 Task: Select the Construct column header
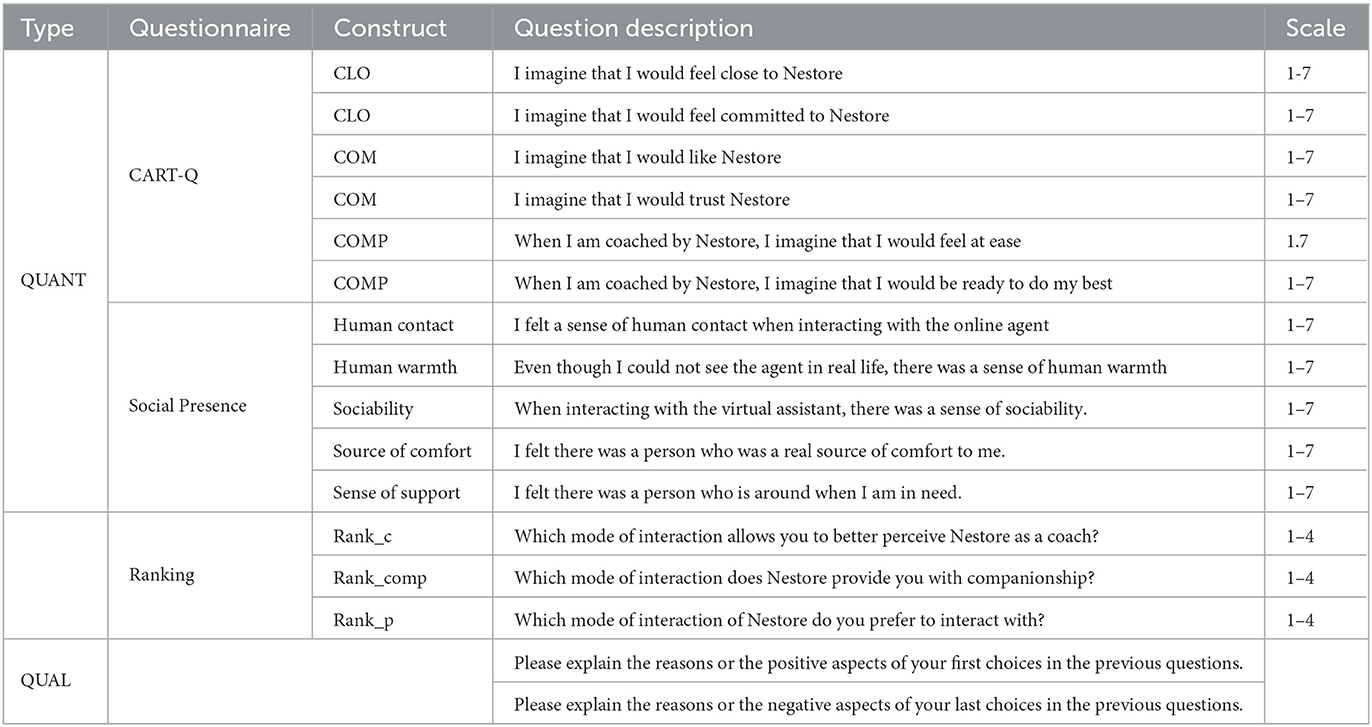click(390, 28)
